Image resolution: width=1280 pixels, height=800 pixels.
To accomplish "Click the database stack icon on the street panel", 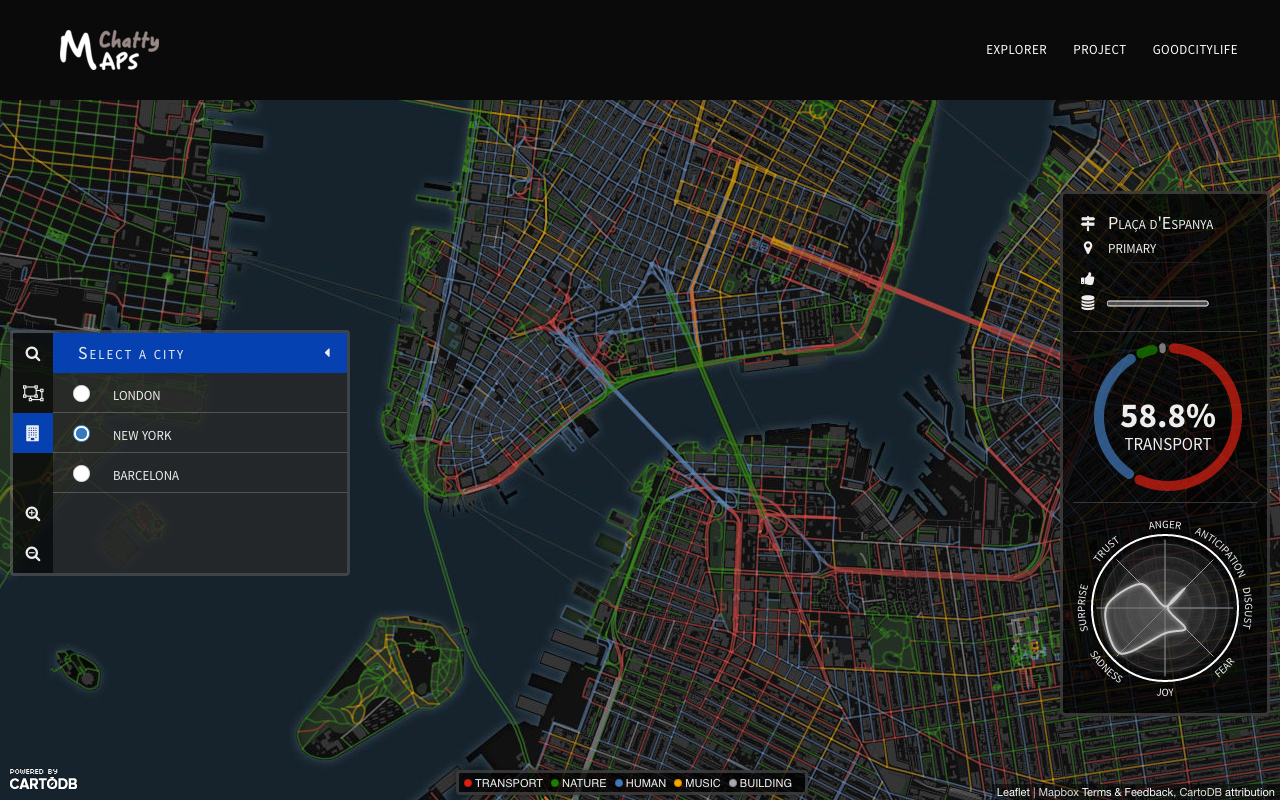I will (x=1087, y=301).
